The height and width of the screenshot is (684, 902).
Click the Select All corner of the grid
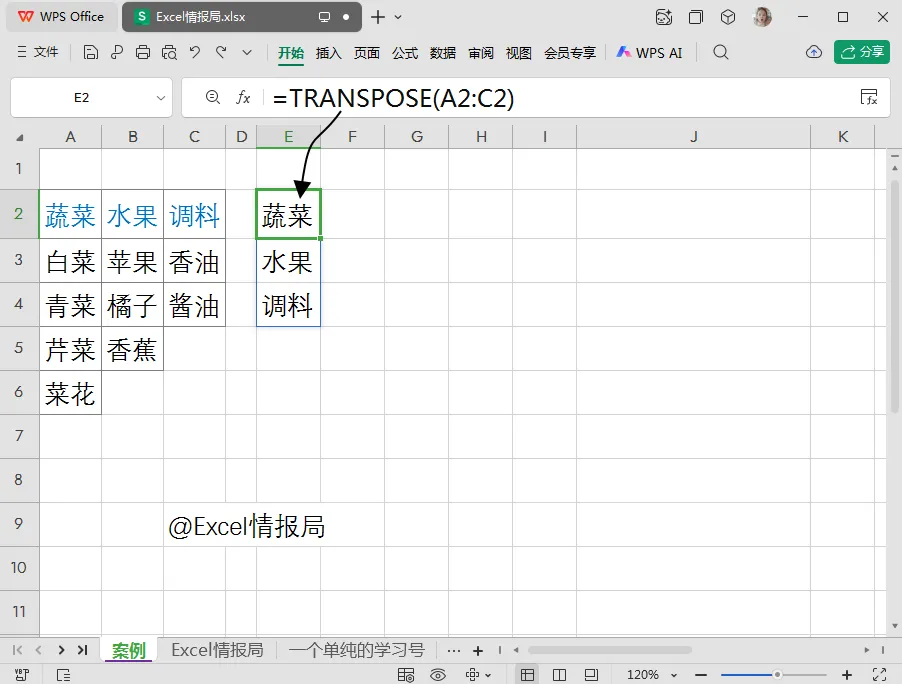coord(20,137)
